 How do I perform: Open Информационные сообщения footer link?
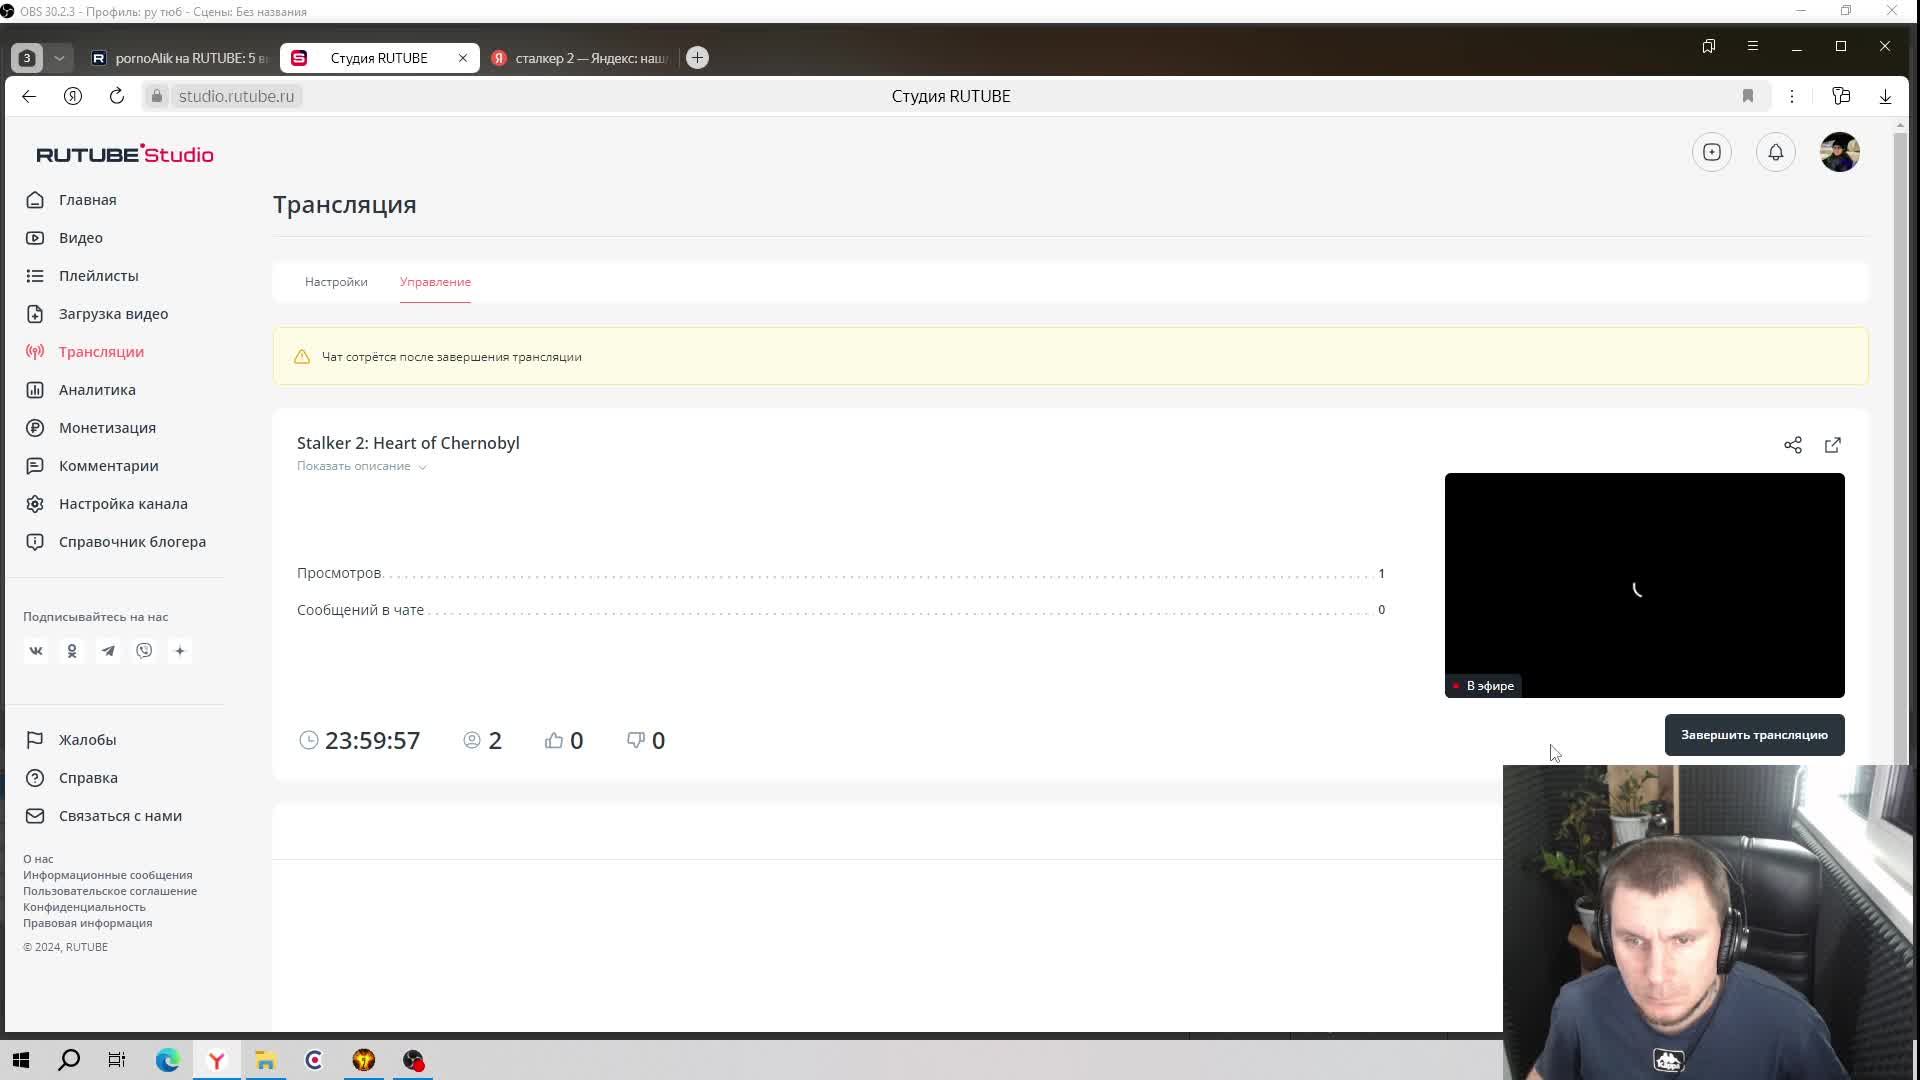[x=108, y=875]
